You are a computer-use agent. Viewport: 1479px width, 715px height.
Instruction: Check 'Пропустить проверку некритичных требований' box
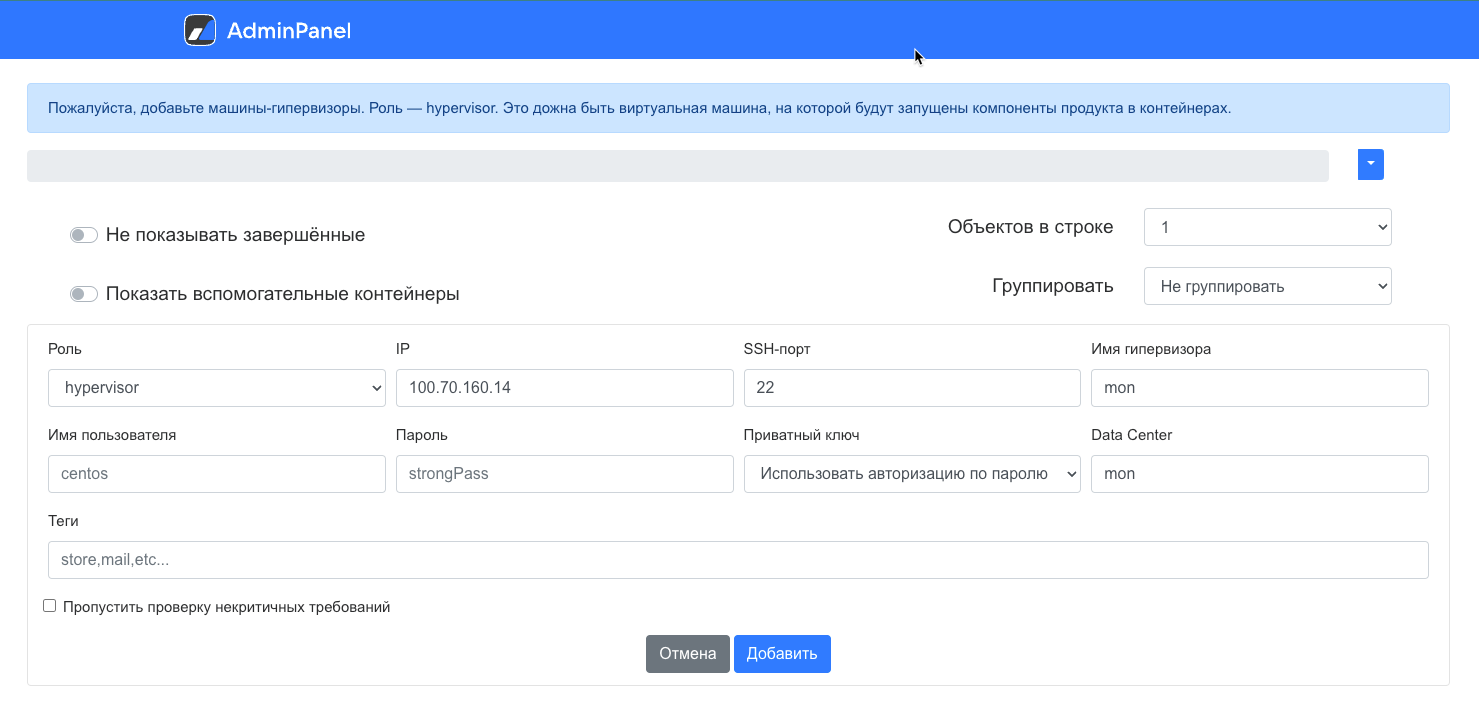pos(50,606)
